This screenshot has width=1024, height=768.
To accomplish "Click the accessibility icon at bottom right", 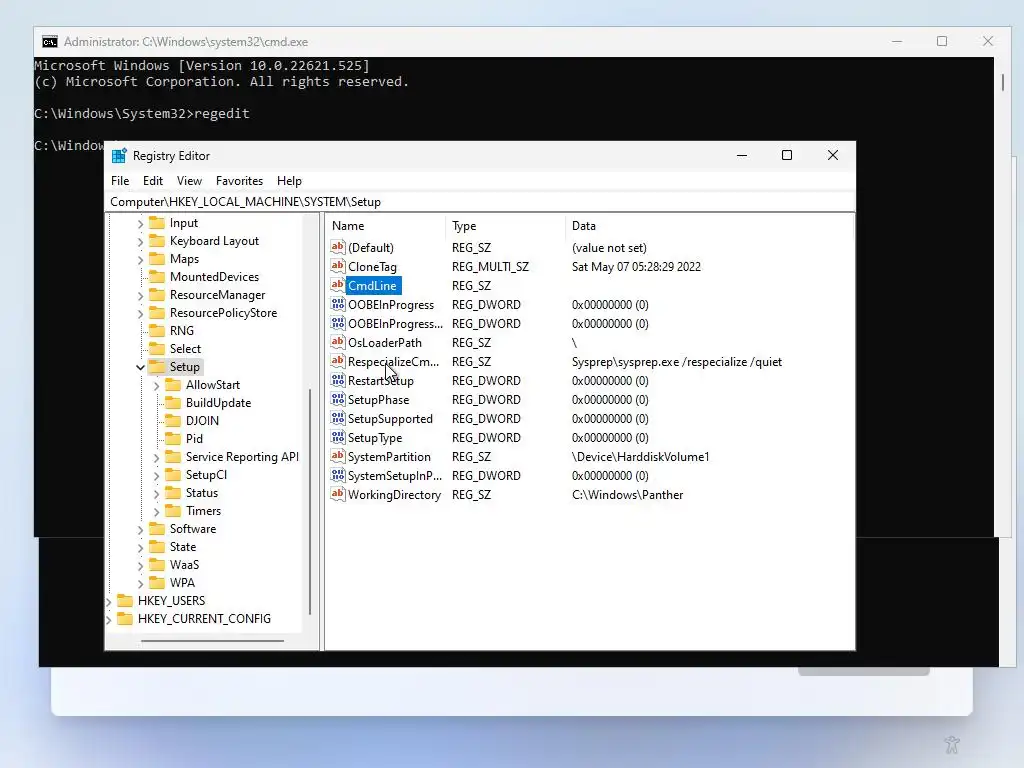I will (952, 744).
